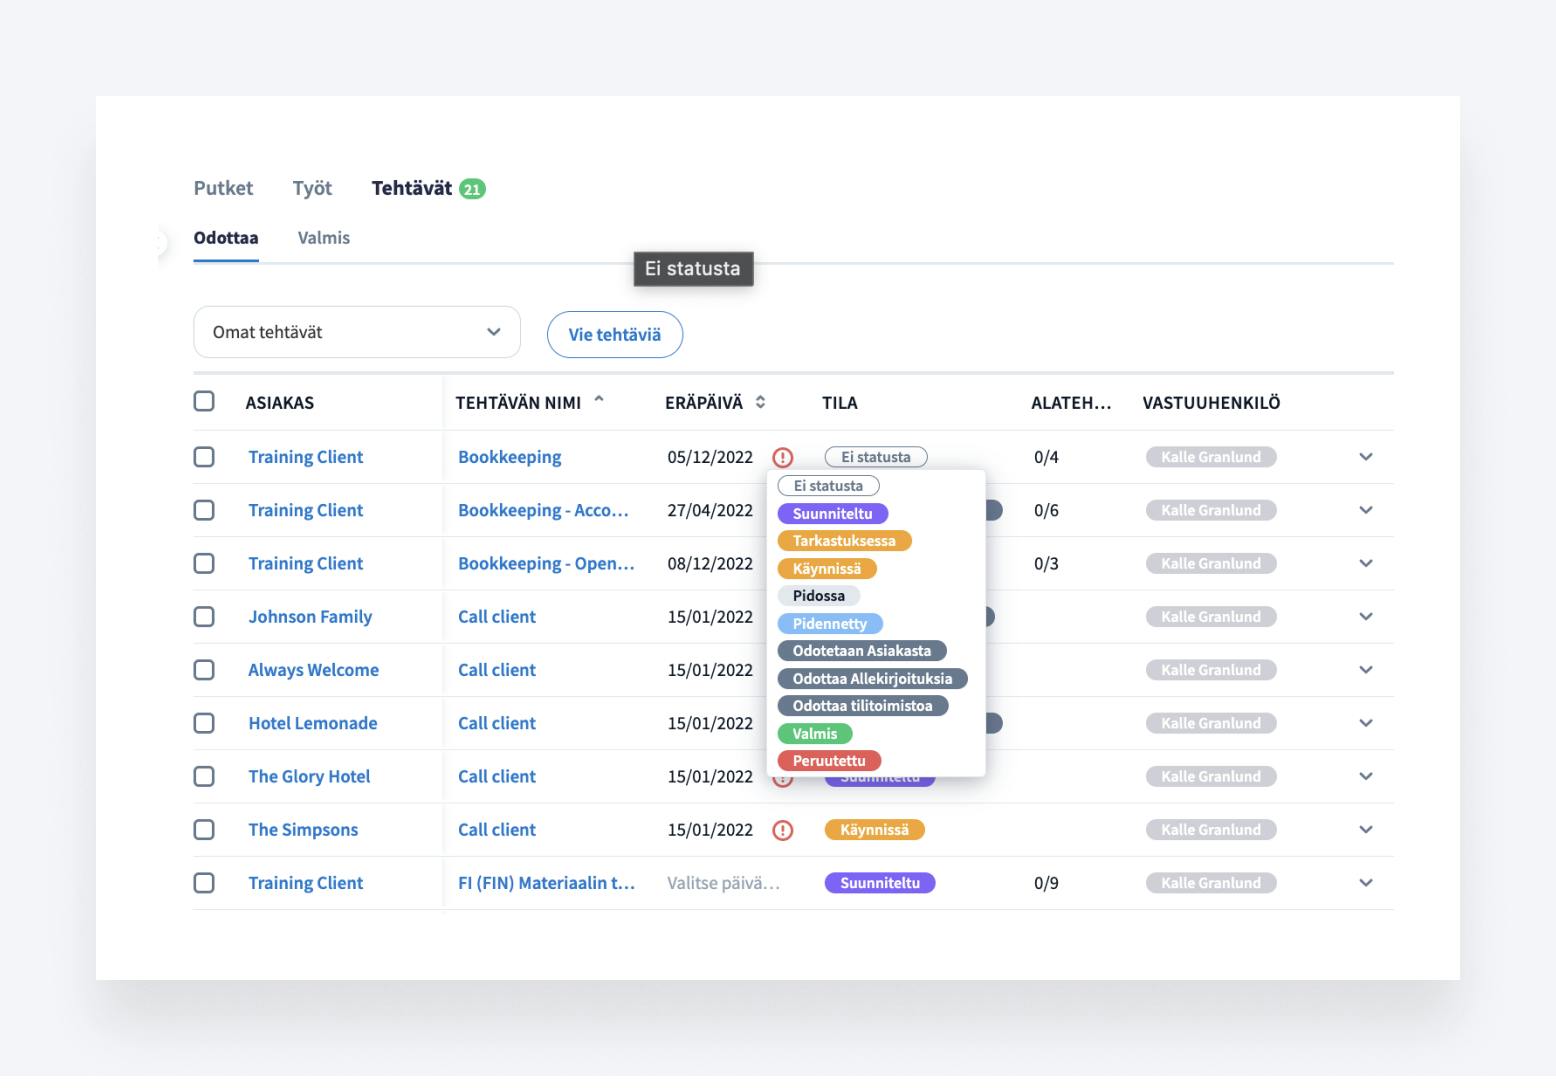Check the Johnson Family row checkbox
Viewport: 1556px width, 1088px height.
pyautogui.click(x=204, y=616)
